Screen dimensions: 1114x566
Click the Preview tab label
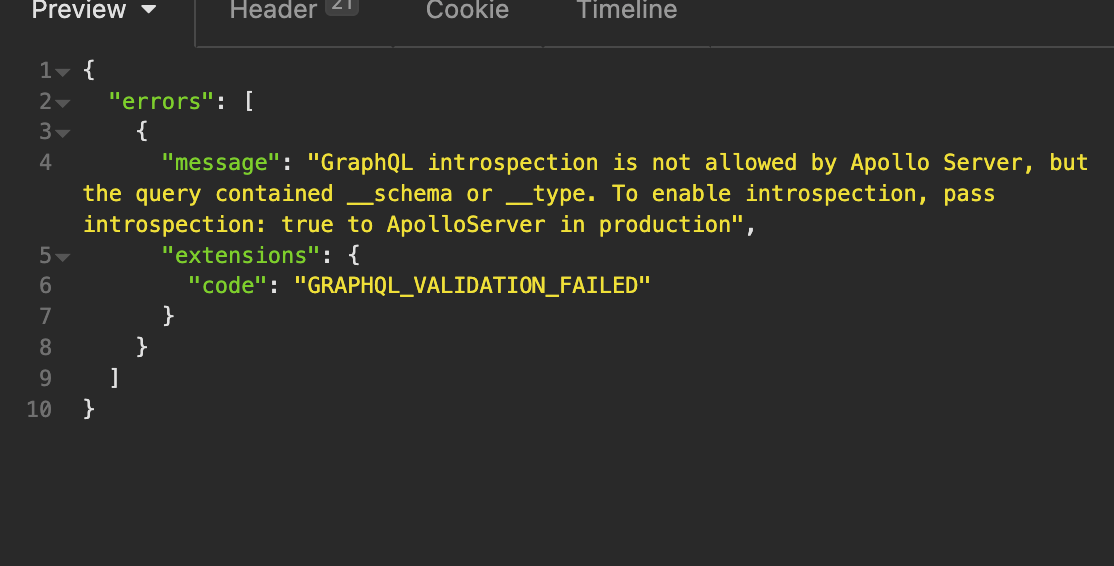pos(79,11)
